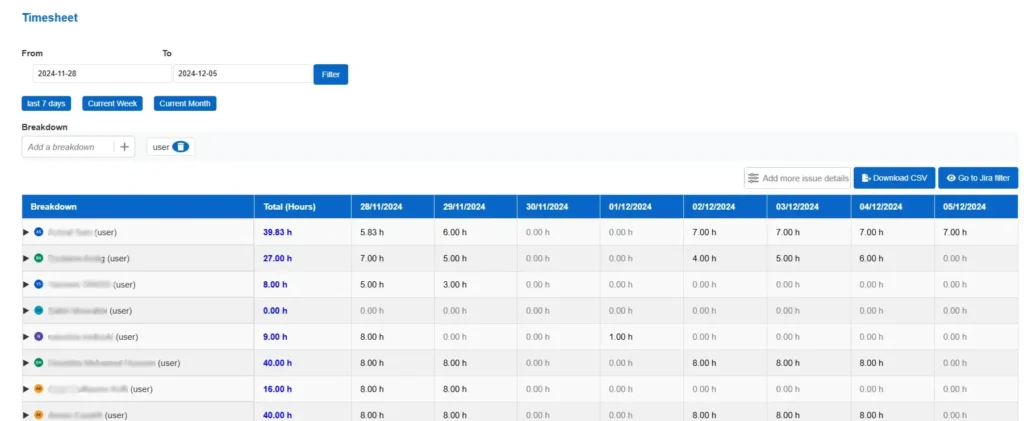Screen dimensions: 1024x421
Task: Click the avatar in the 16.00 h row
Action: [x=38, y=389]
